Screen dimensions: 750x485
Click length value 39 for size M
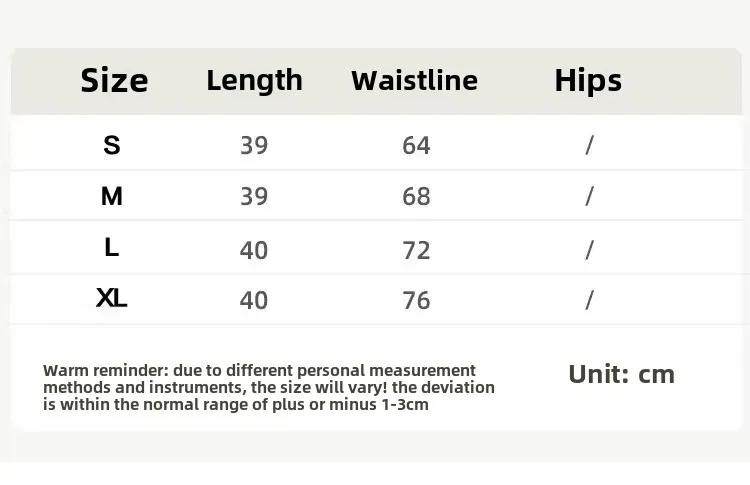click(x=254, y=197)
